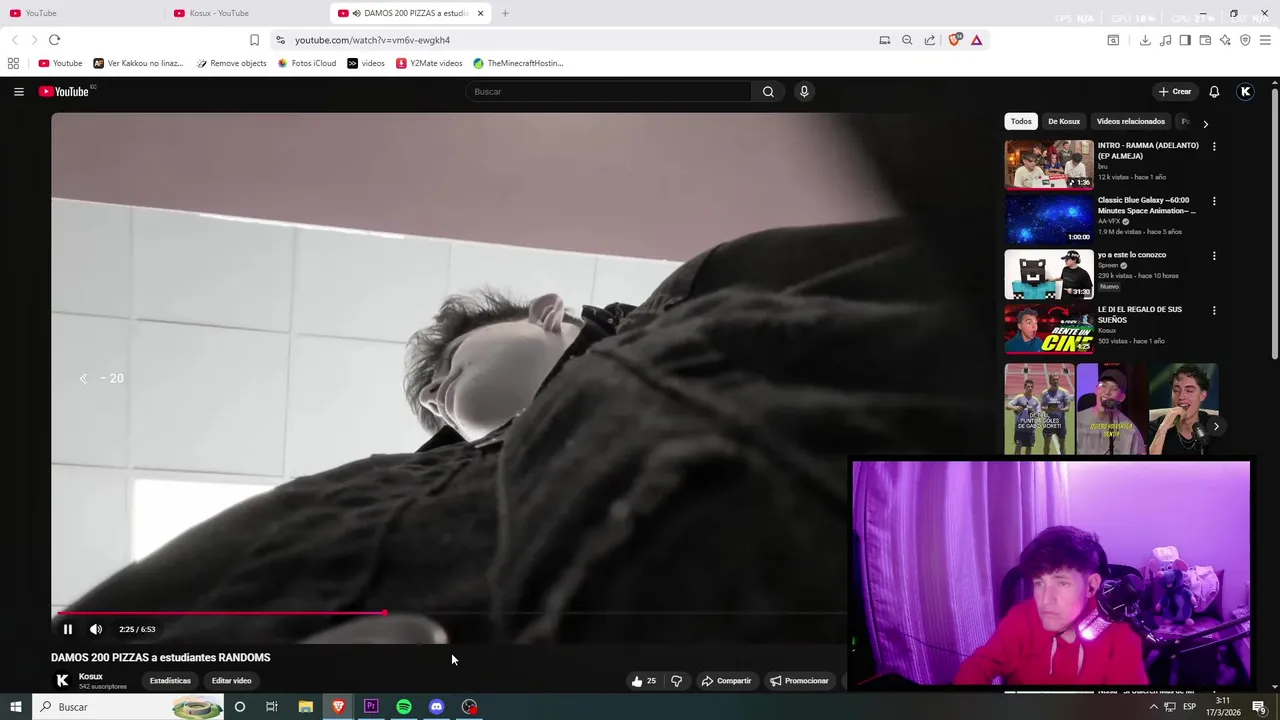Viewport: 1280px width, 720px height.
Task: Click the Kosux channel avatar below video
Action: 62,680
